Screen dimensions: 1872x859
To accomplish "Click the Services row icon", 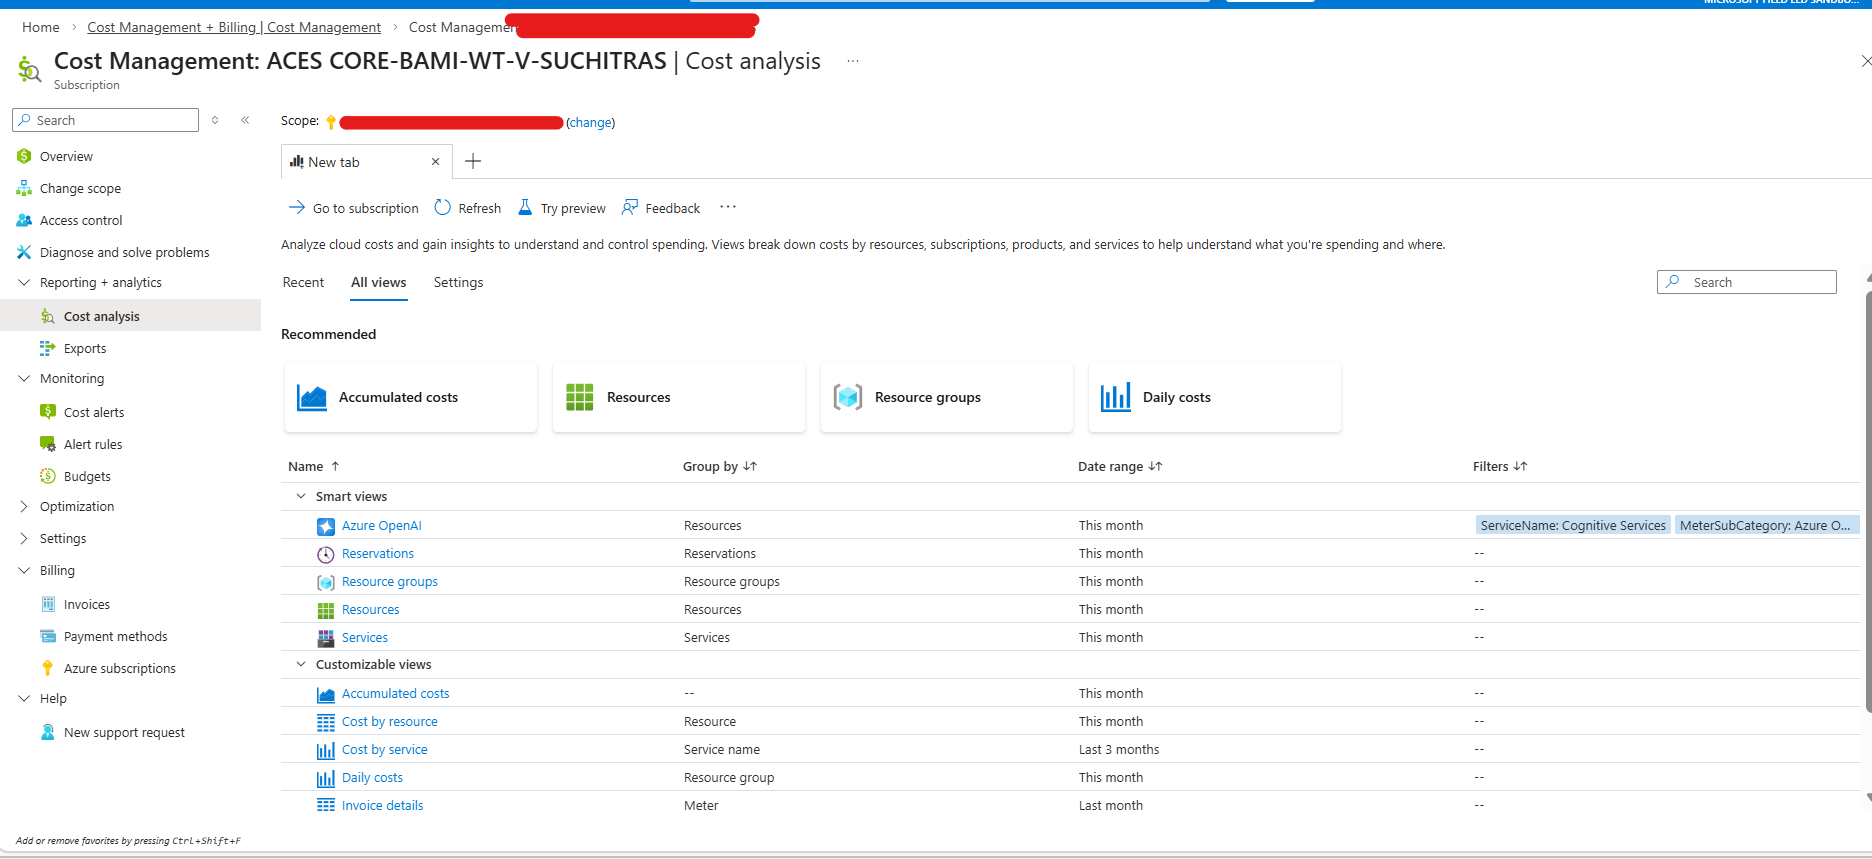I will tap(326, 638).
